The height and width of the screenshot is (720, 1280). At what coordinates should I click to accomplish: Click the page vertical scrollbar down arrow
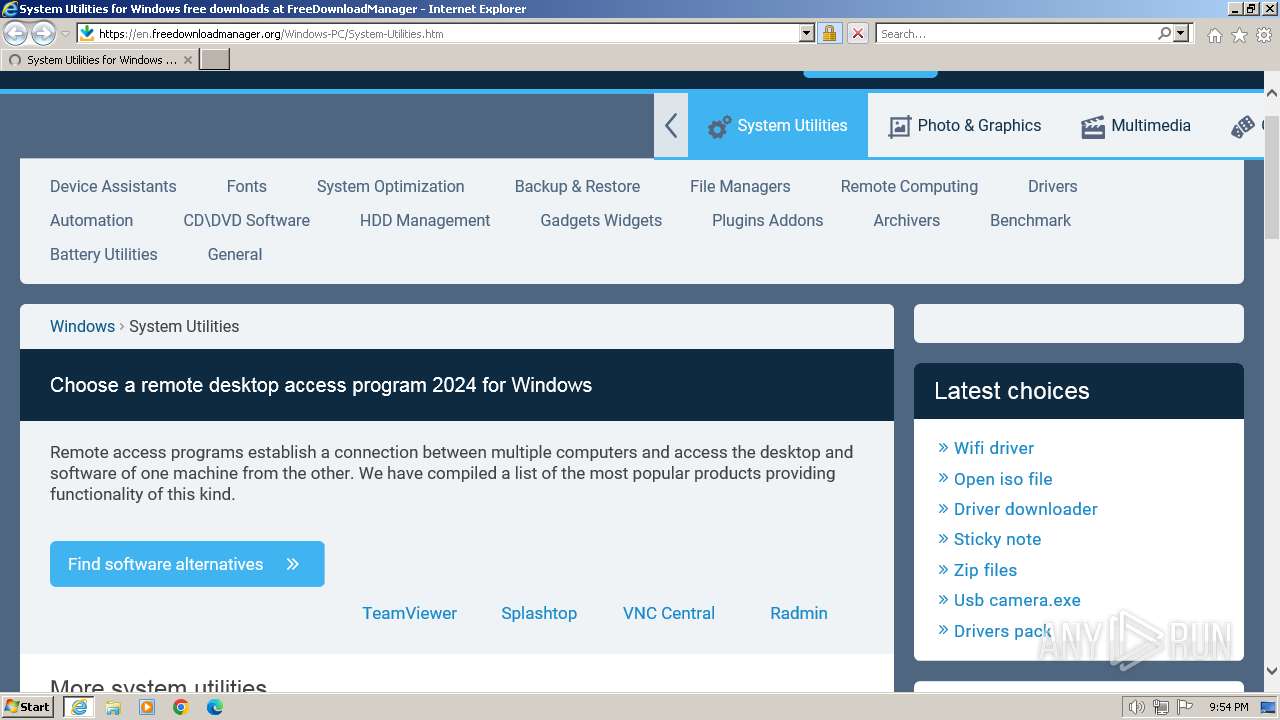click(1272, 671)
